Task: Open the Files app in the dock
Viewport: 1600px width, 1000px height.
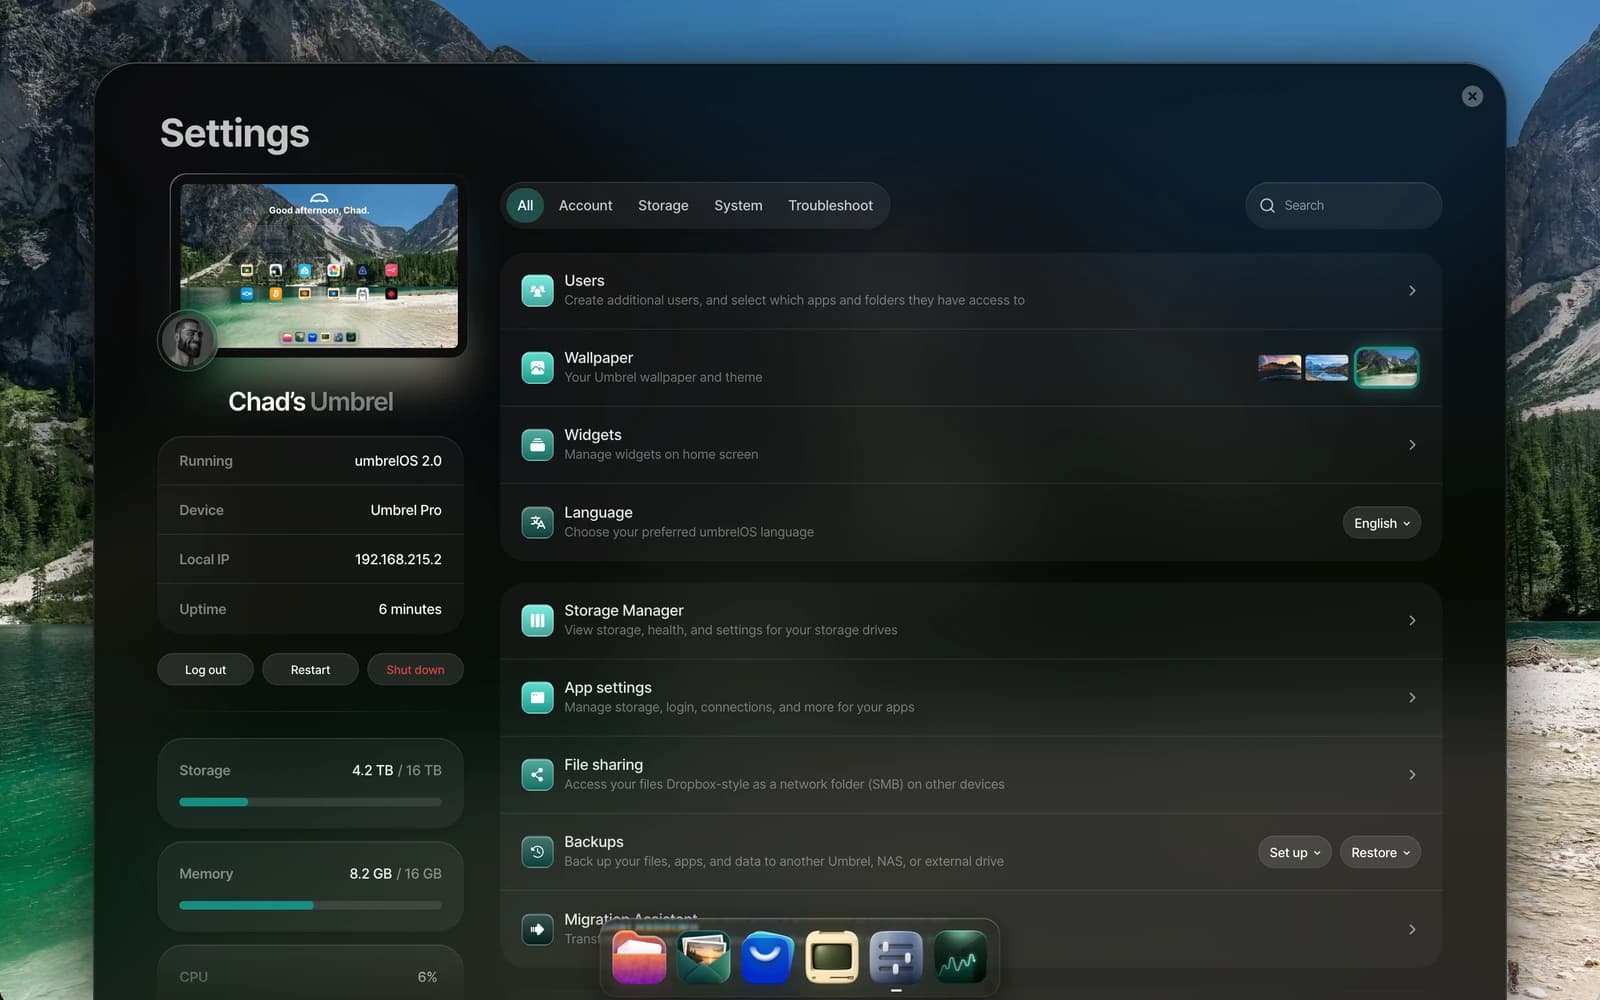Action: [639, 957]
